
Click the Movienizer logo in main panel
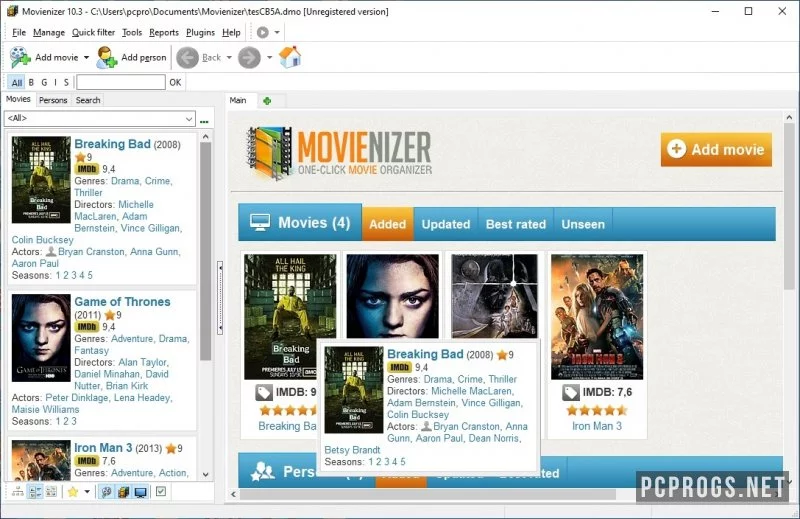pos(339,153)
